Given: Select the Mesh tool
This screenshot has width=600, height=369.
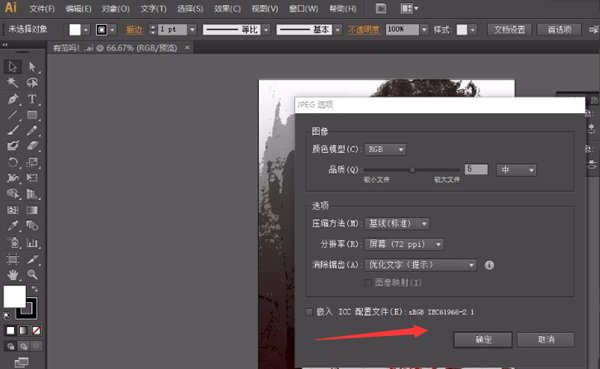Looking at the screenshot, I should [x=13, y=210].
